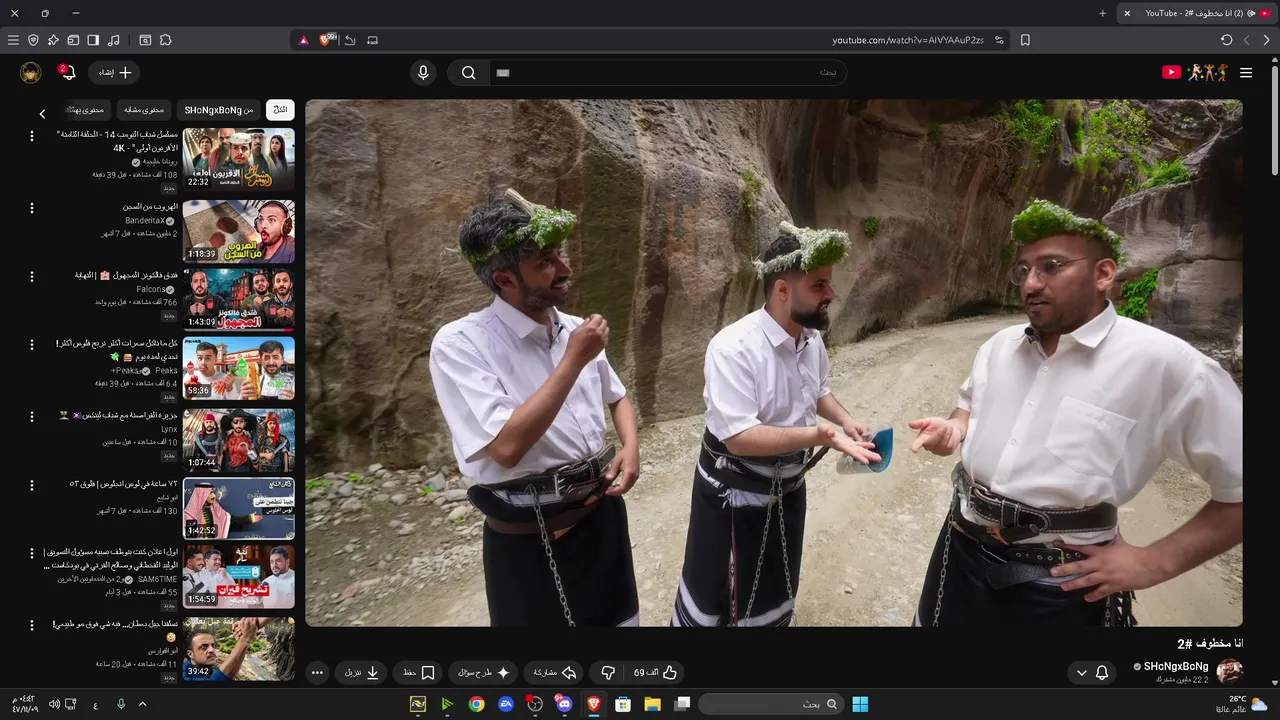
Task: Open options menu for the Lynx video
Action: [32, 415]
